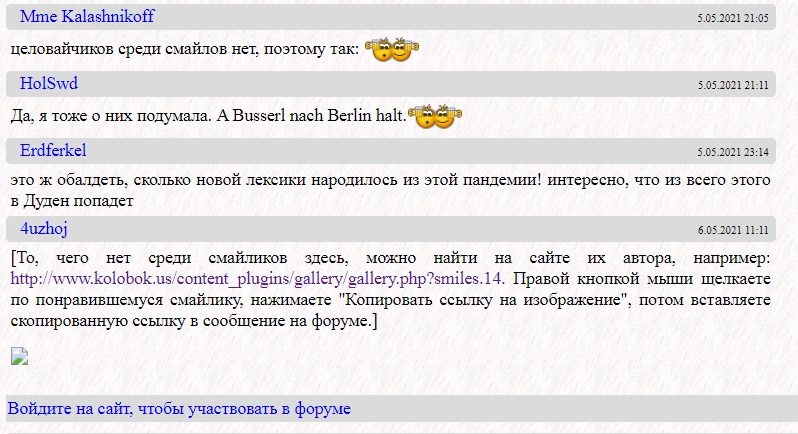This screenshot has width=798, height=434.
Task: Click the smiley emoticon in Mme Kalashnikoff's post
Action: tap(392, 49)
